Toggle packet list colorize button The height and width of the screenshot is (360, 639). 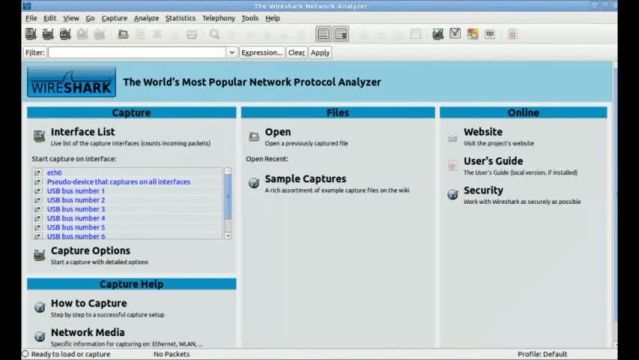pyautogui.click(x=324, y=34)
